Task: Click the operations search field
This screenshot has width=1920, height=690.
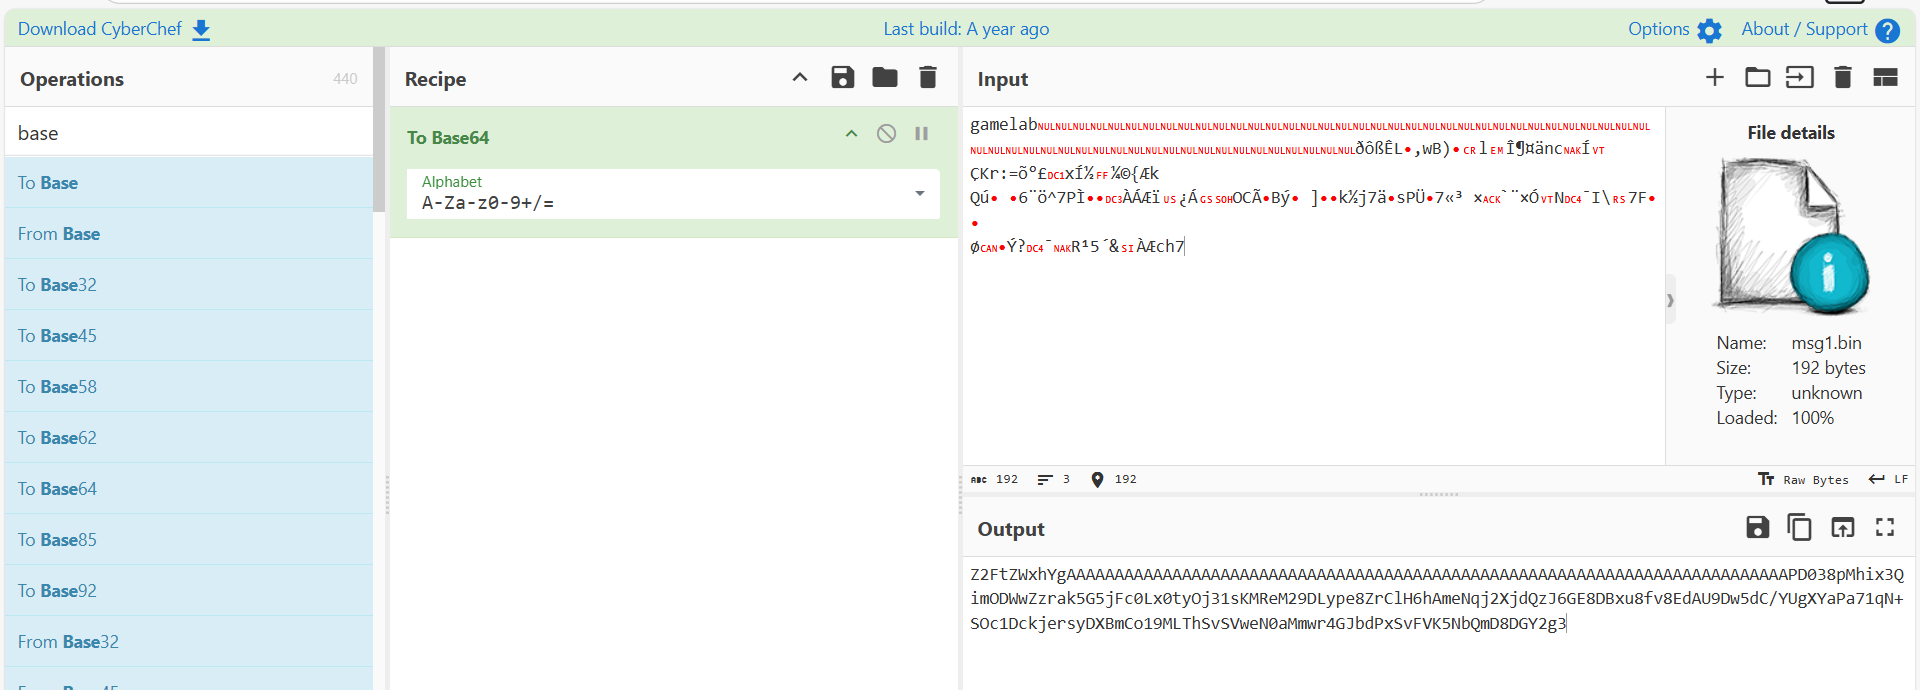Action: pyautogui.click(x=188, y=133)
